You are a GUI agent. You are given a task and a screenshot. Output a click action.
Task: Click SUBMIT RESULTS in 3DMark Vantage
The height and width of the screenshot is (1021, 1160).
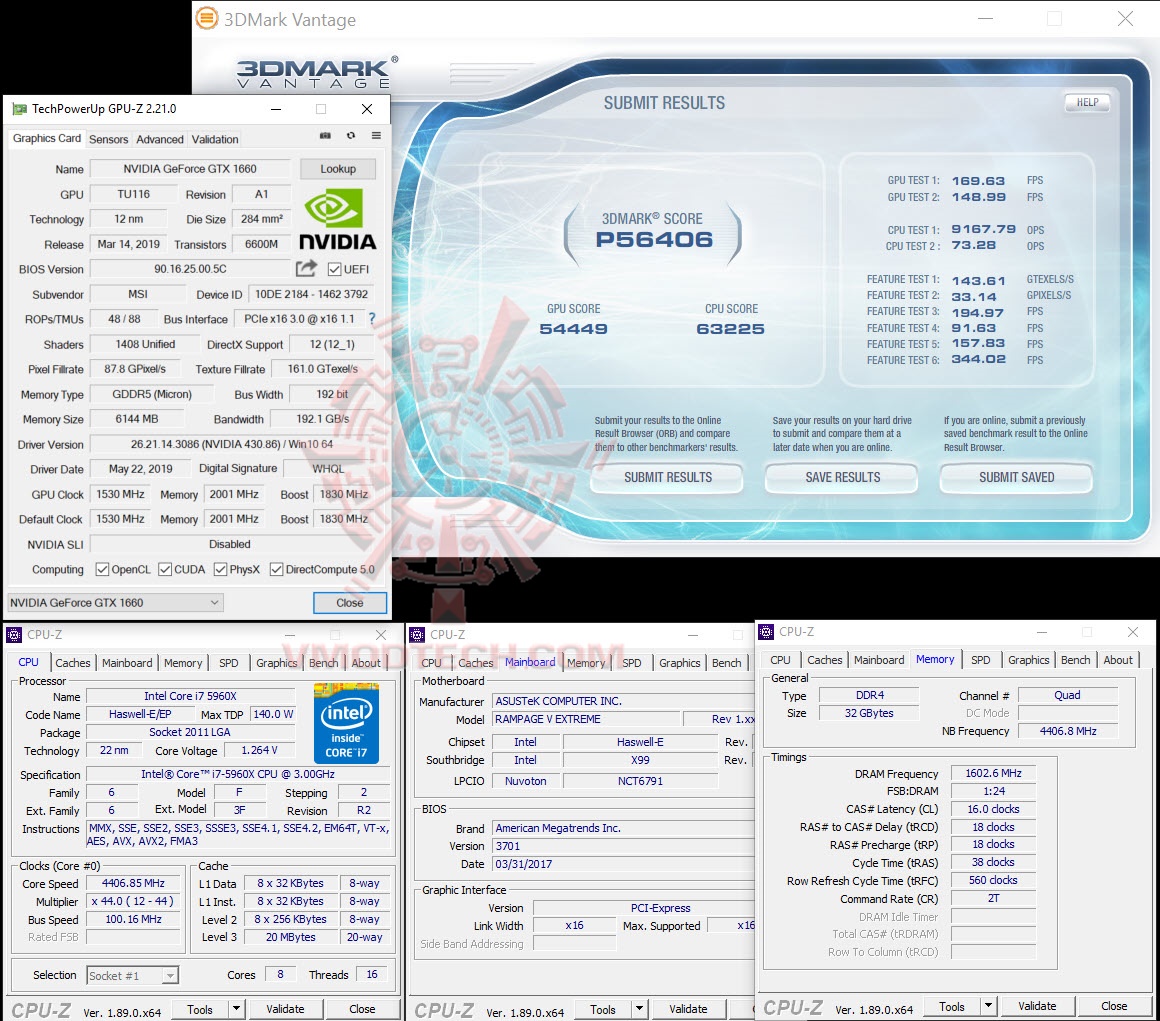point(667,477)
